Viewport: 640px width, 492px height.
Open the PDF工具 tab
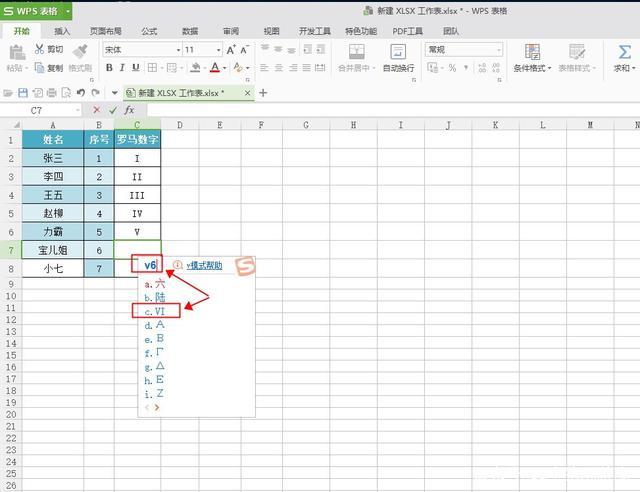tap(407, 31)
